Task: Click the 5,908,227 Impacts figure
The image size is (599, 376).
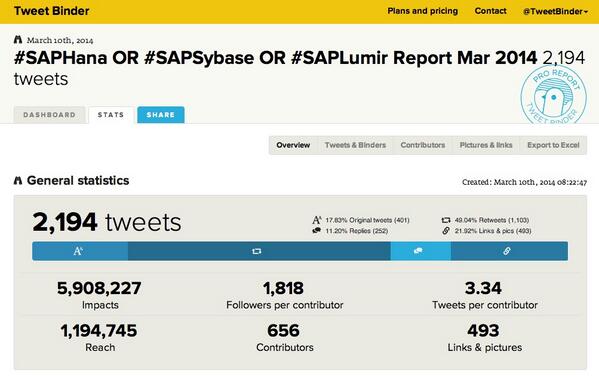Action: (99, 288)
